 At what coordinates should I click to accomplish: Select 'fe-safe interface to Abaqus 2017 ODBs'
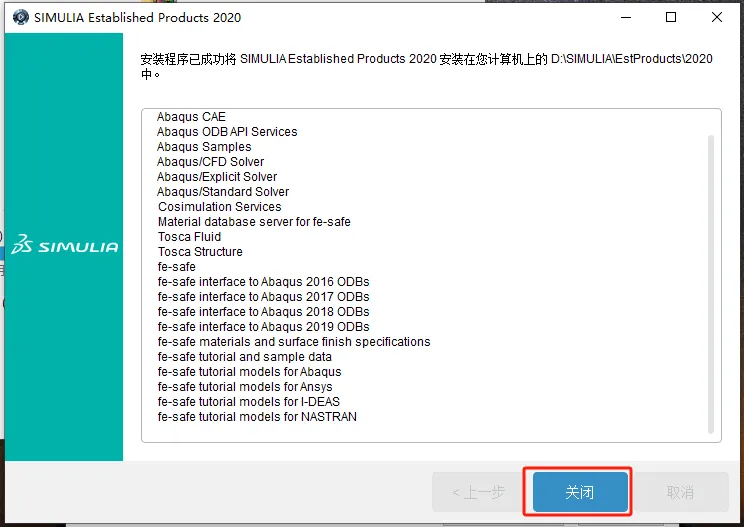tap(263, 296)
